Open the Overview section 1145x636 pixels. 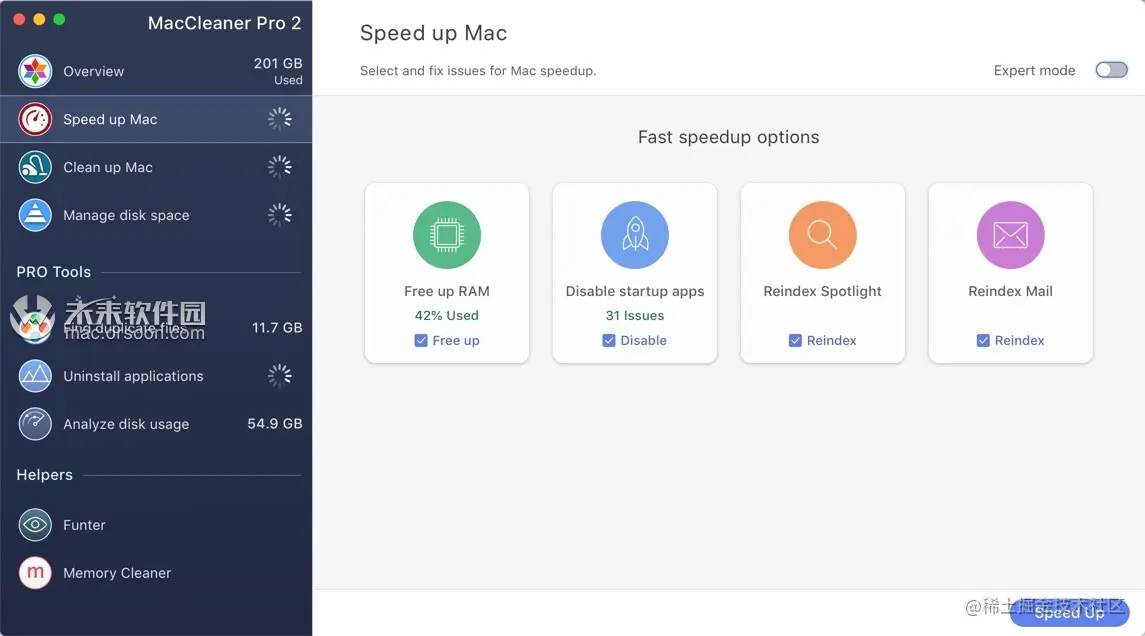(156, 71)
